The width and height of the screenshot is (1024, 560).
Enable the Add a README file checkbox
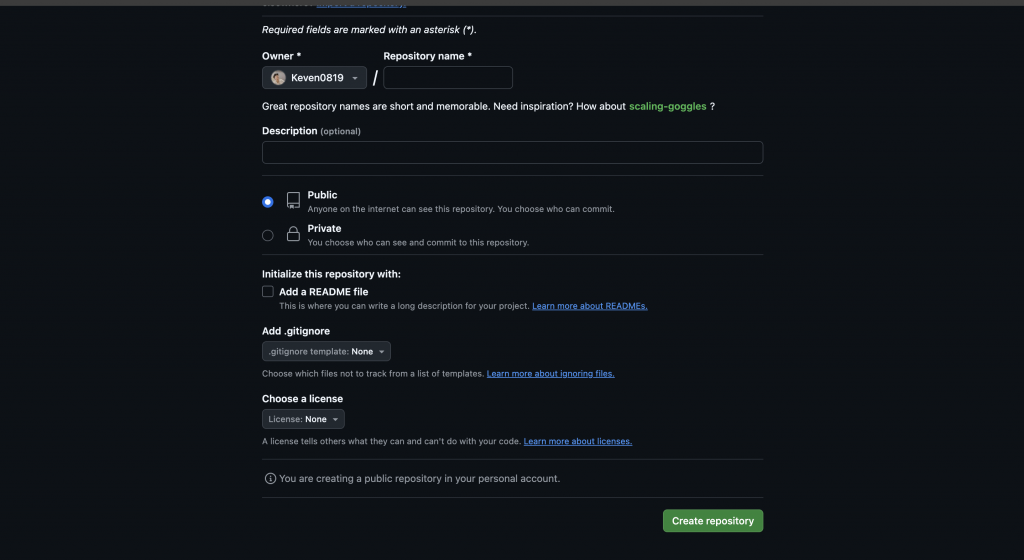[x=268, y=292]
